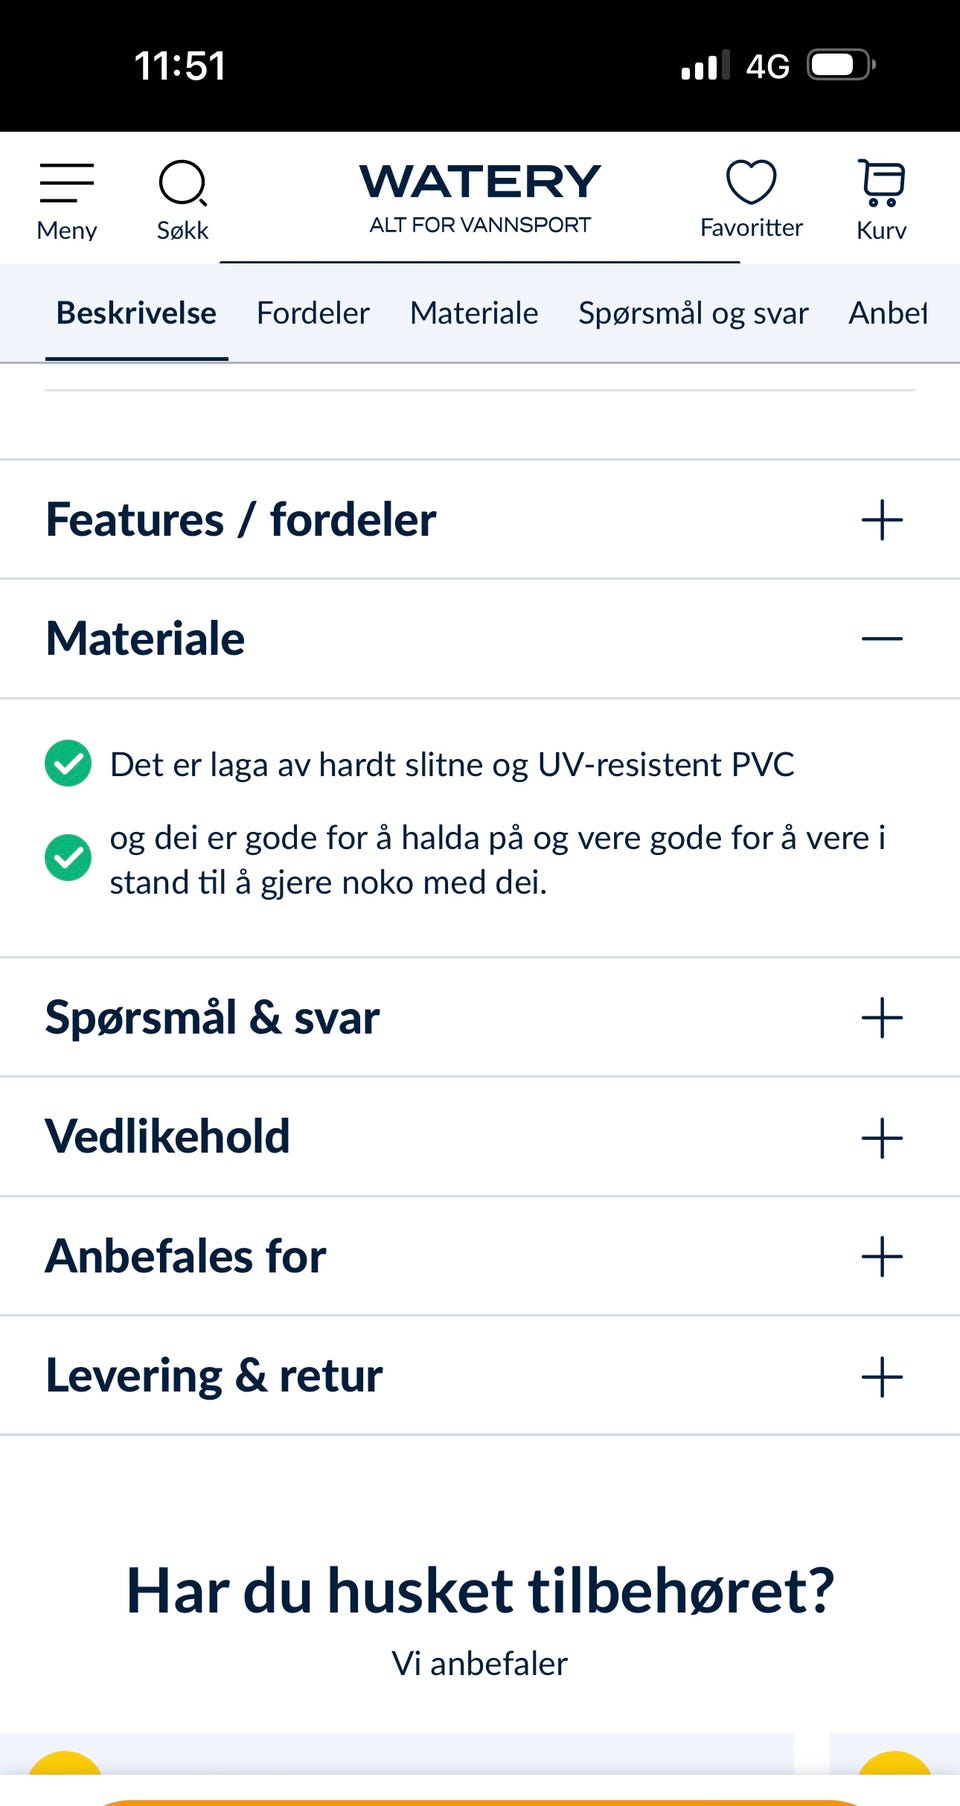Select the Materiale tab in navigation bar
960x1806 pixels.
[x=474, y=313]
